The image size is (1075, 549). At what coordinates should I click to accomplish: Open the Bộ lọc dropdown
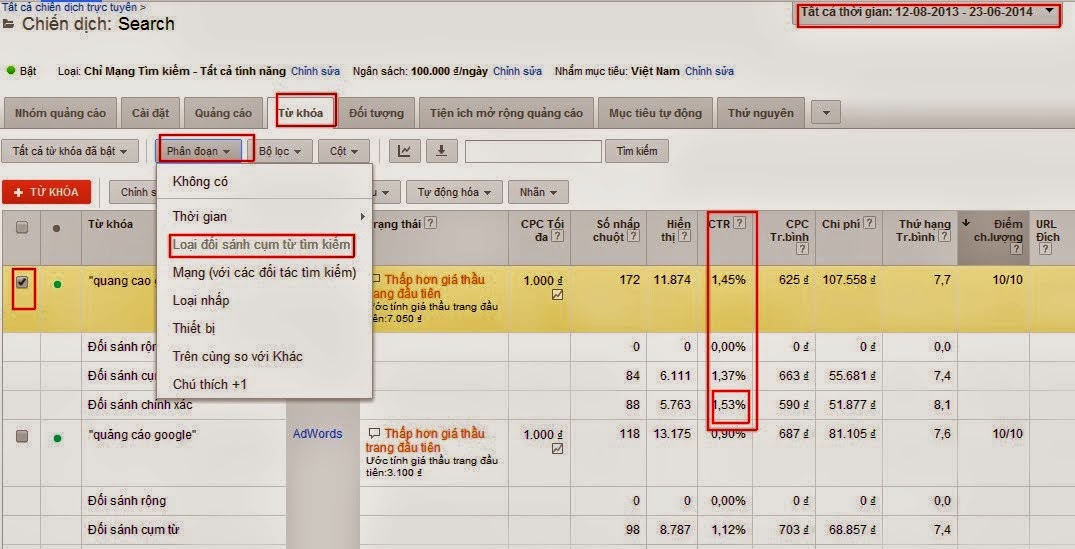coord(280,151)
